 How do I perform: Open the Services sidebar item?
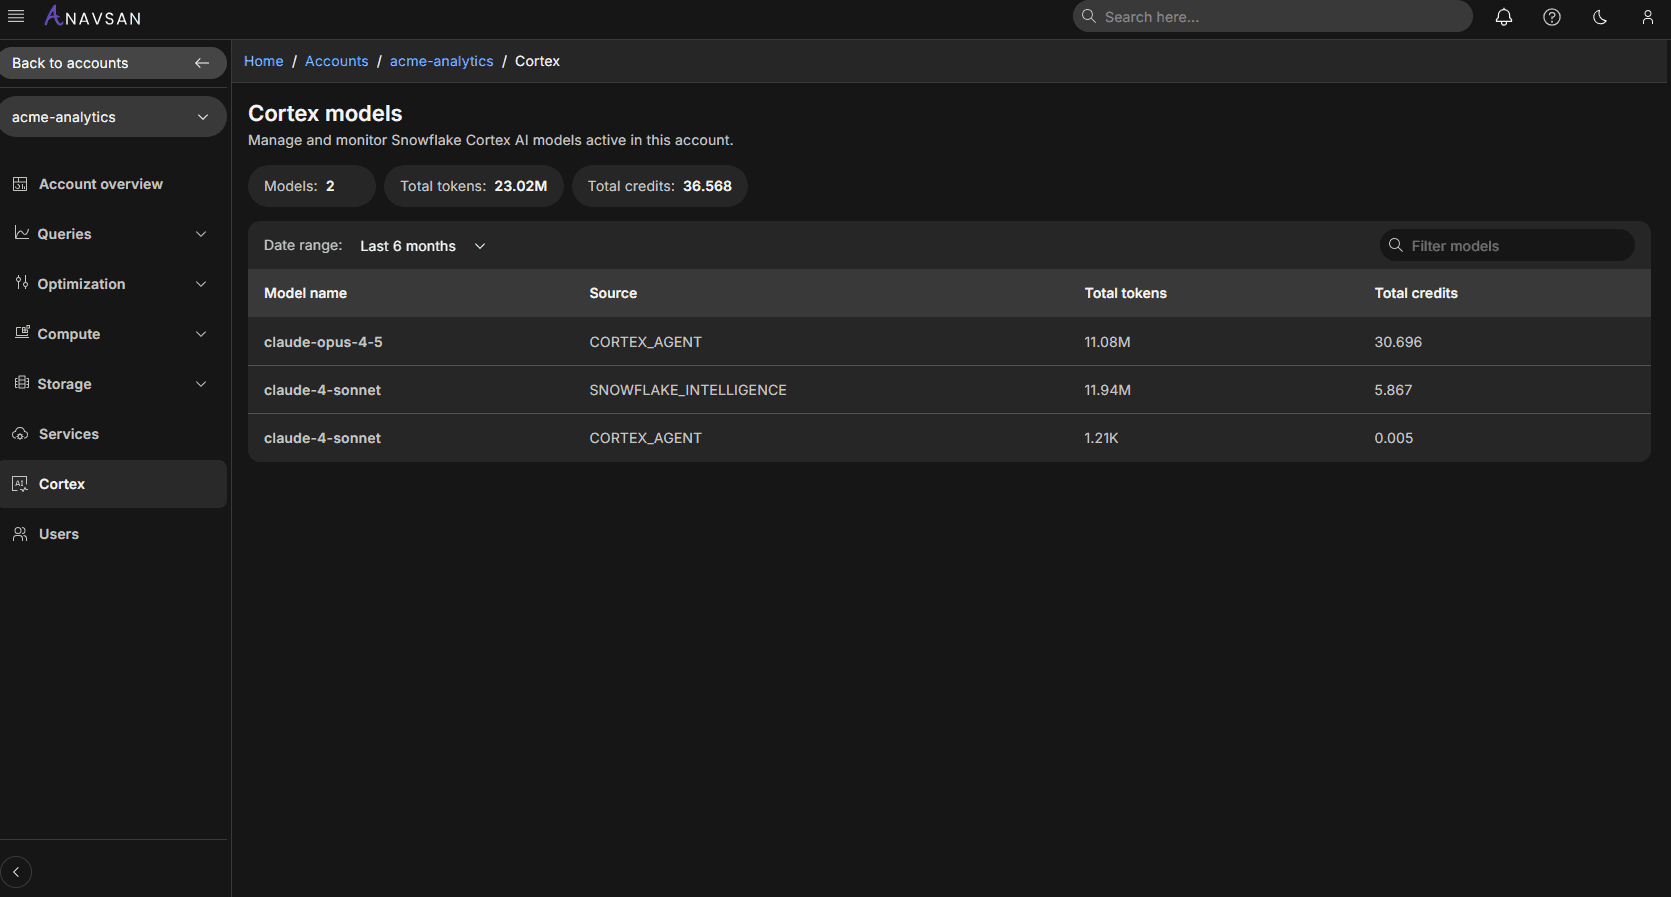(113, 434)
